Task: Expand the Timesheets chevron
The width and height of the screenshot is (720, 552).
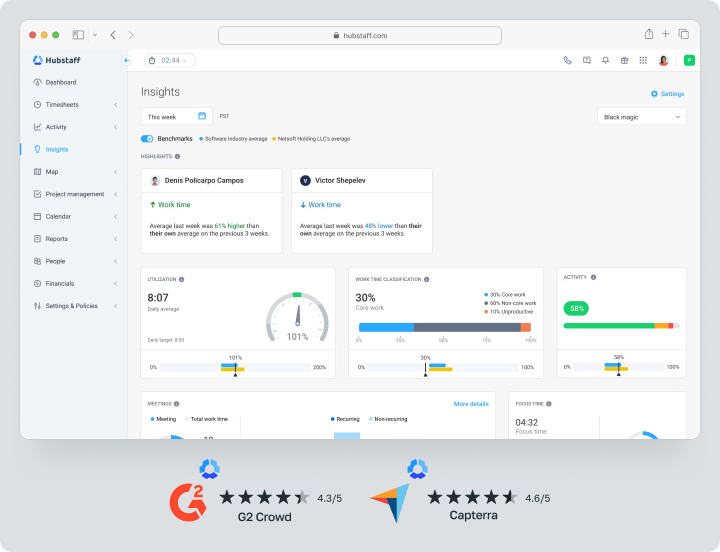Action: tap(116, 105)
